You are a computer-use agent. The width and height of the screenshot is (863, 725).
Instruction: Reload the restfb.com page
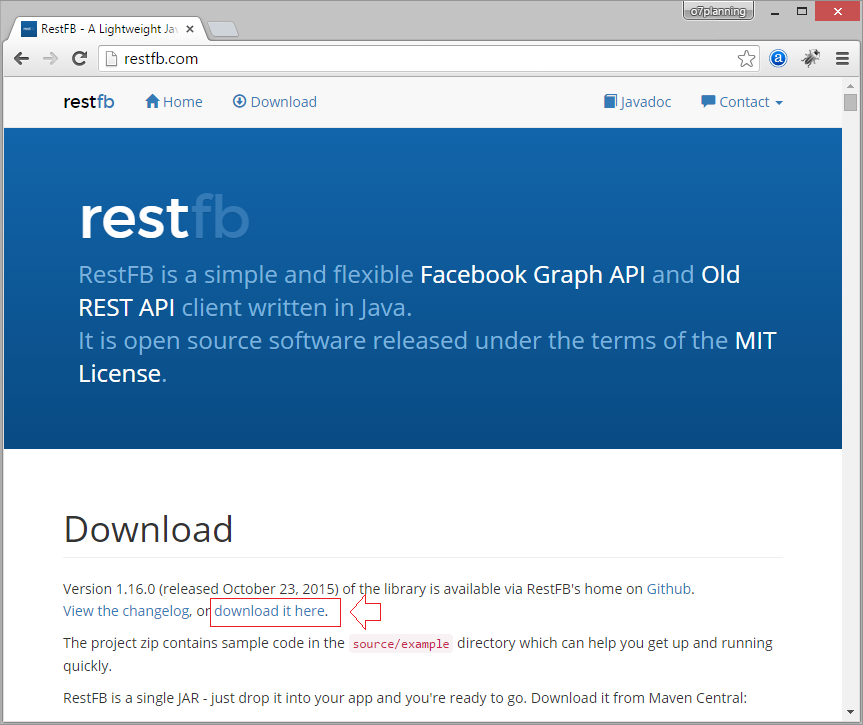pyautogui.click(x=80, y=58)
